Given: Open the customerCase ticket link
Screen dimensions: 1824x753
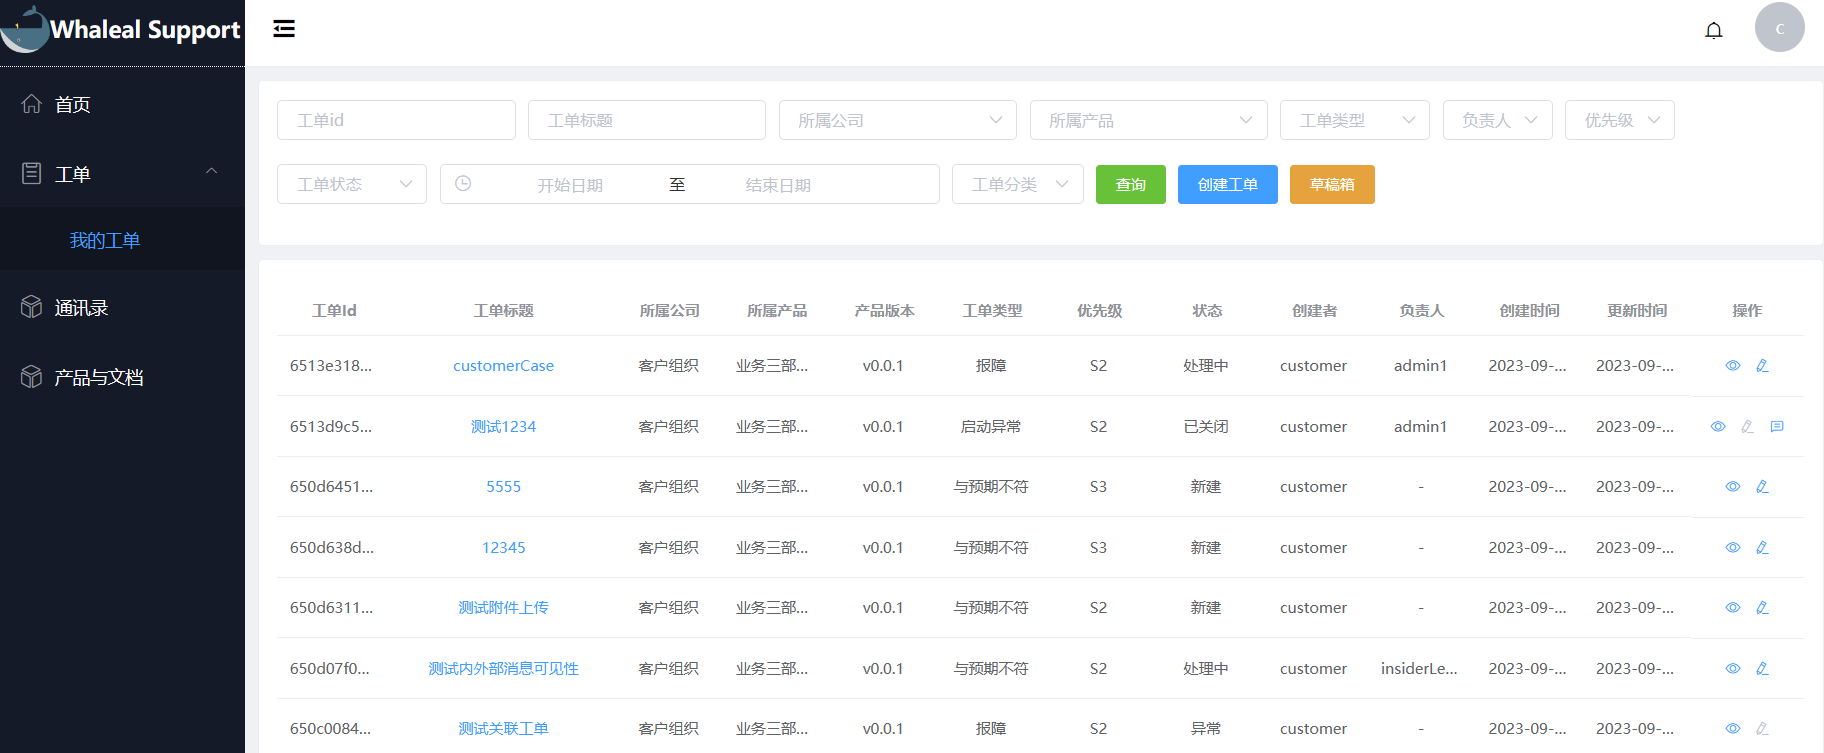Looking at the screenshot, I should coord(504,366).
